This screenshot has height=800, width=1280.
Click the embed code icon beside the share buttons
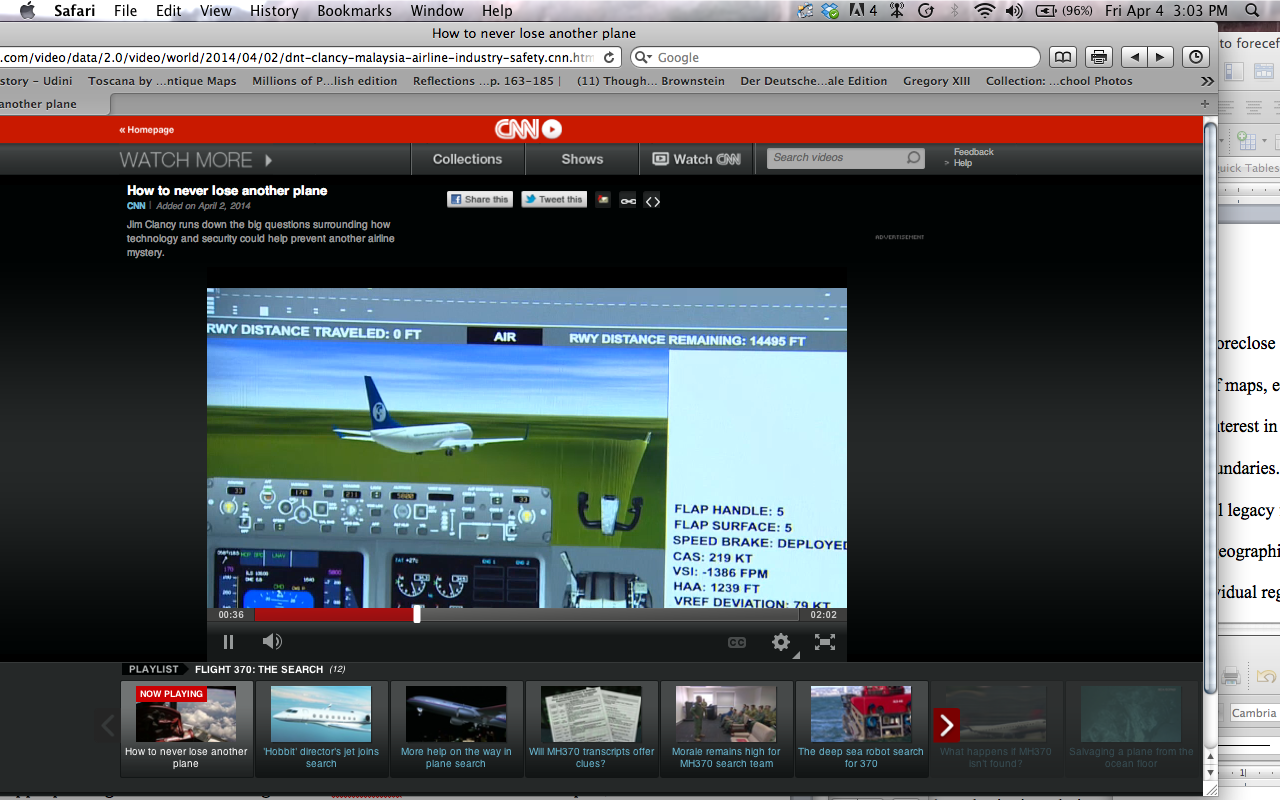coord(652,201)
